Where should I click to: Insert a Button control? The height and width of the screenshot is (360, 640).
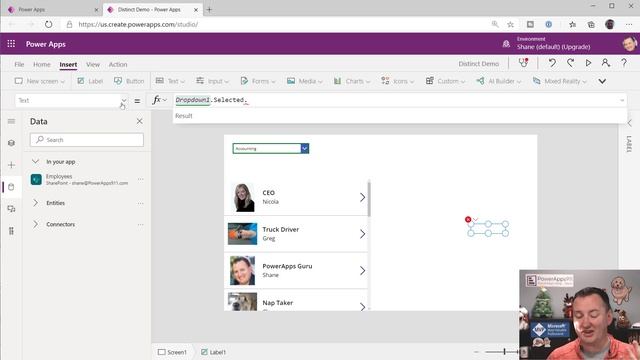click(129, 81)
